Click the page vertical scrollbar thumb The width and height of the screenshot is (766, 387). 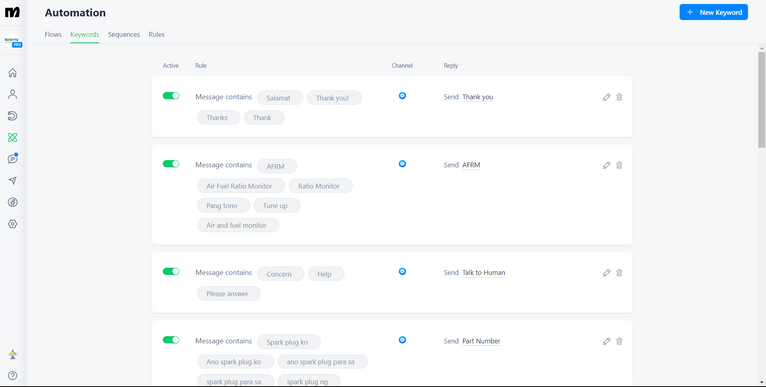pyautogui.click(x=762, y=99)
